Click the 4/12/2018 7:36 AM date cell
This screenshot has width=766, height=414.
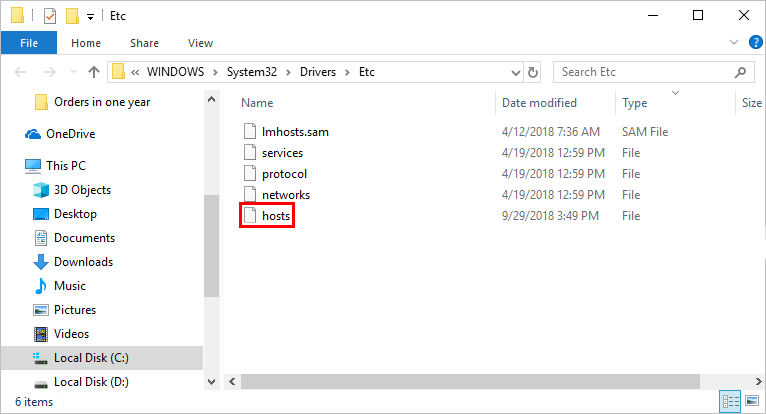click(551, 132)
